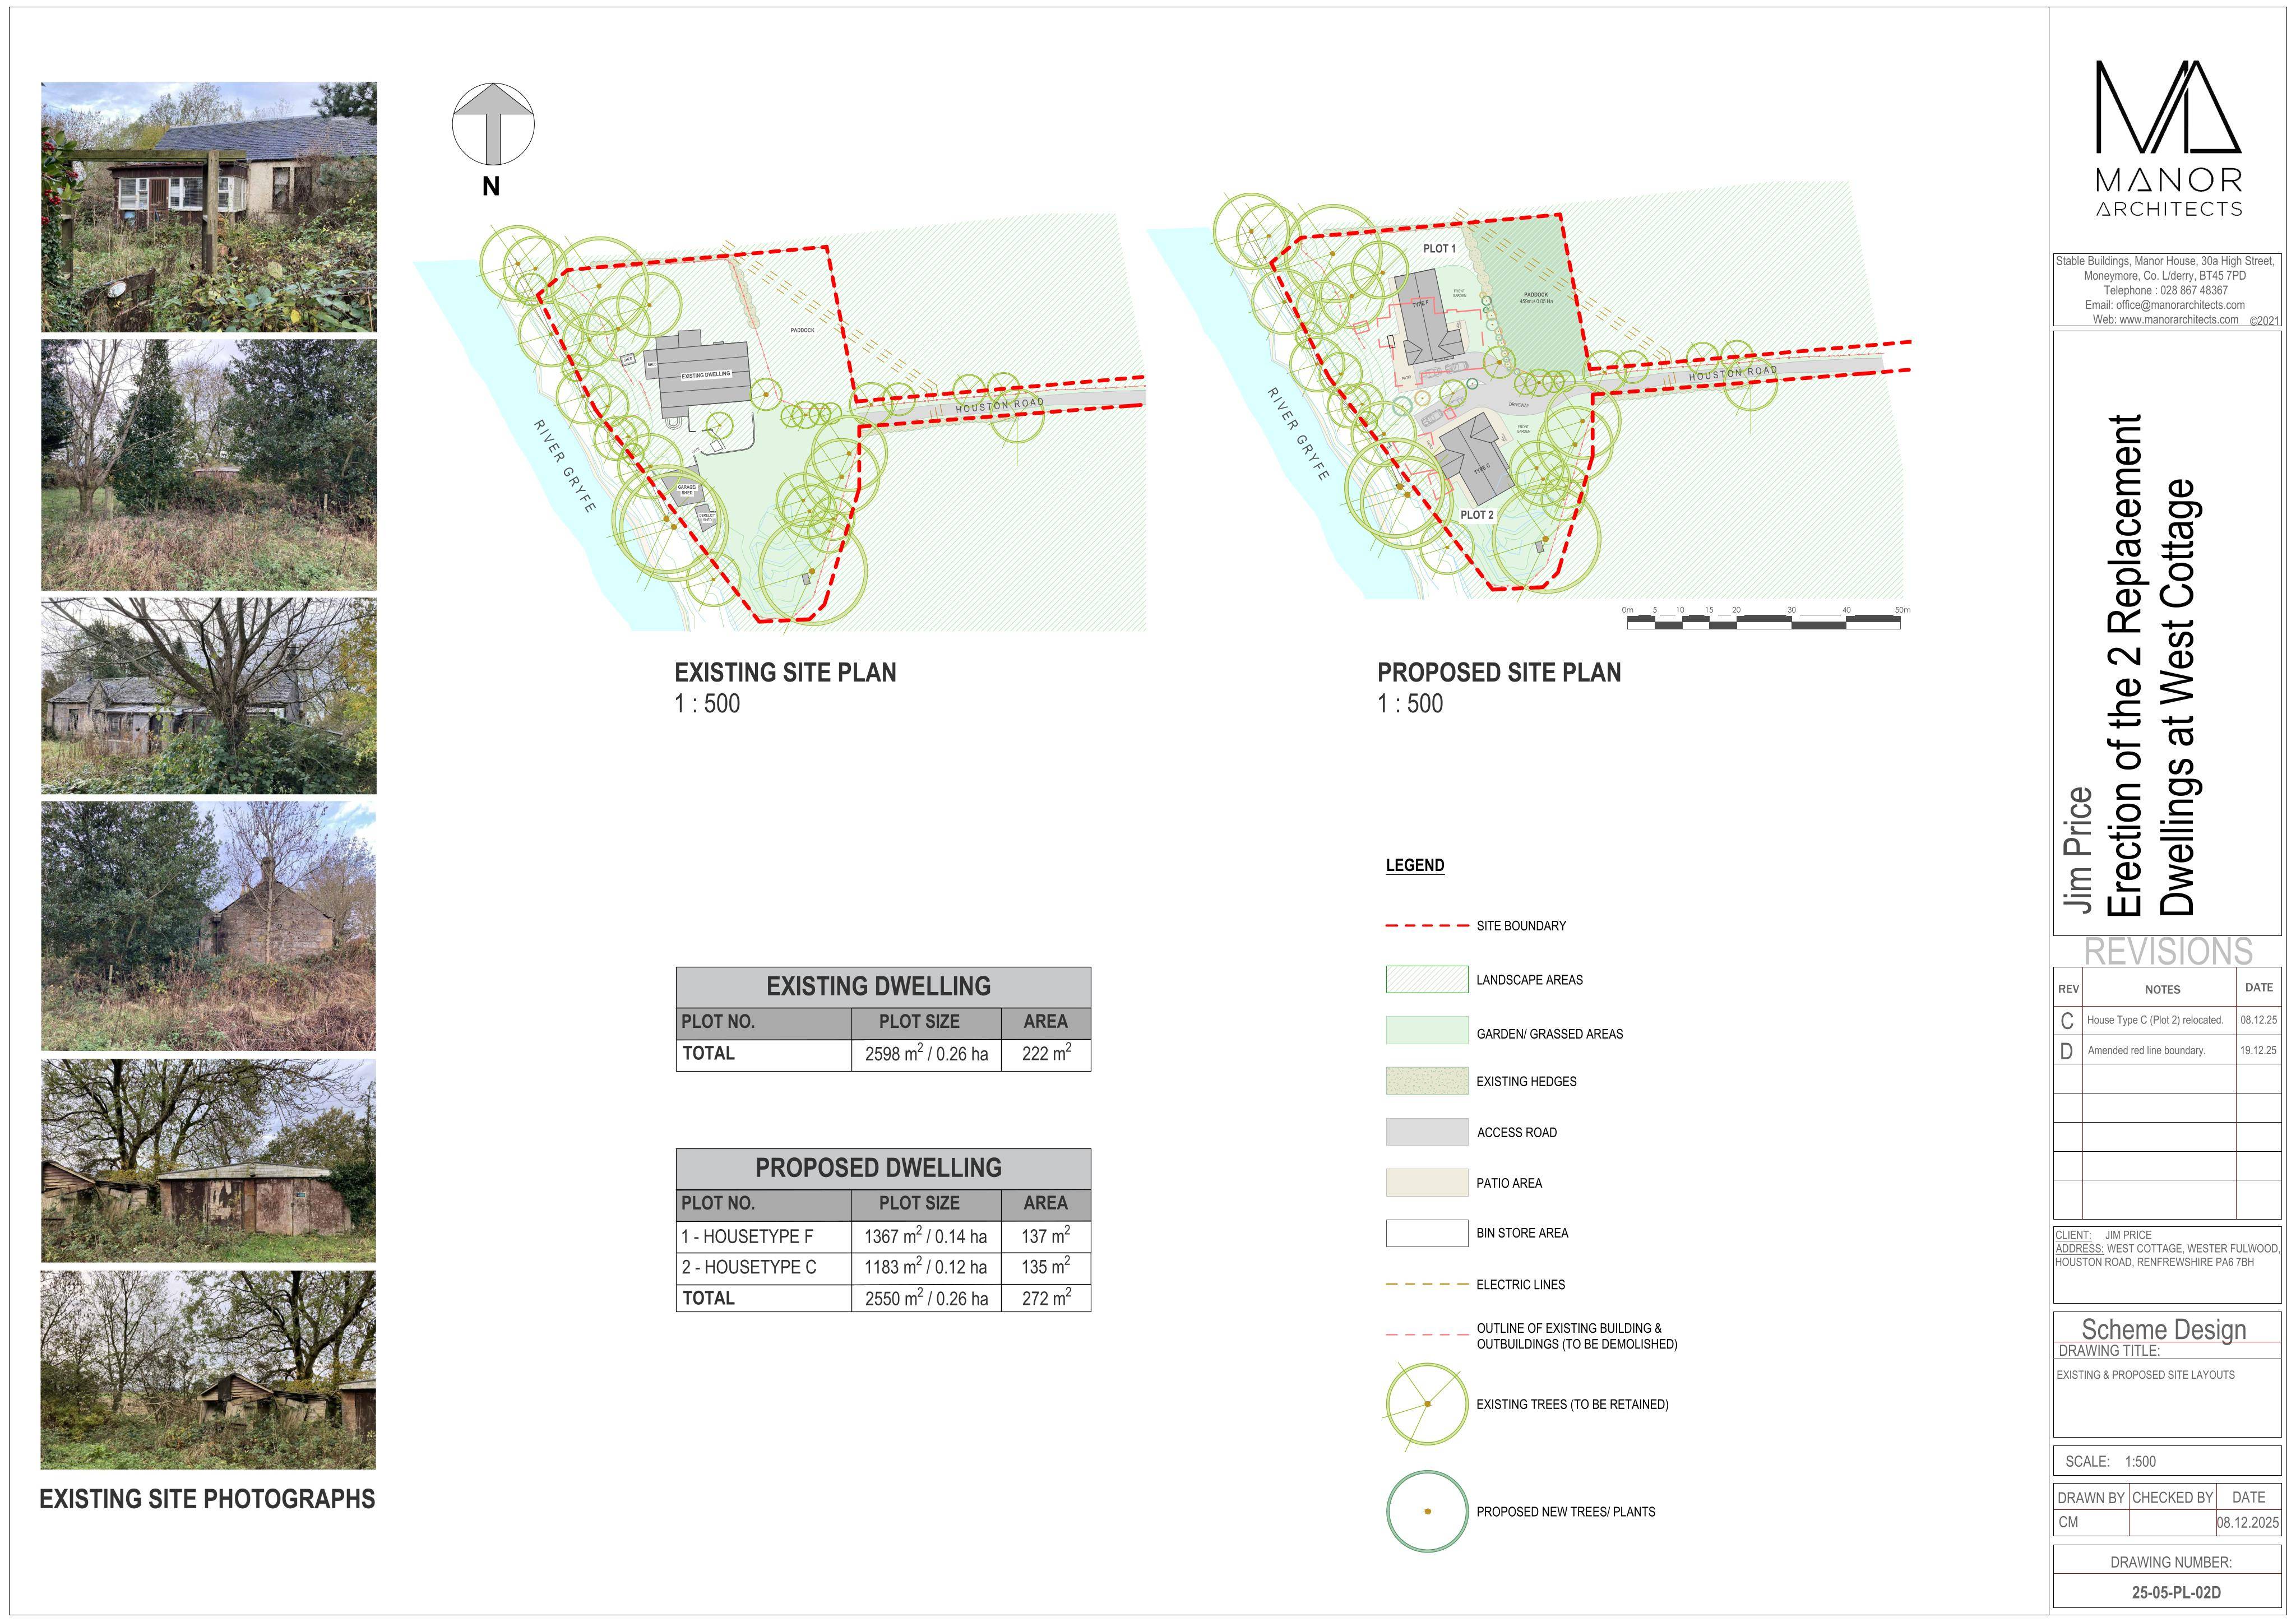Select the '1183 m² / 0.12 ha' cell
Image resolution: width=2296 pixels, height=1622 pixels.
[x=926, y=1267]
